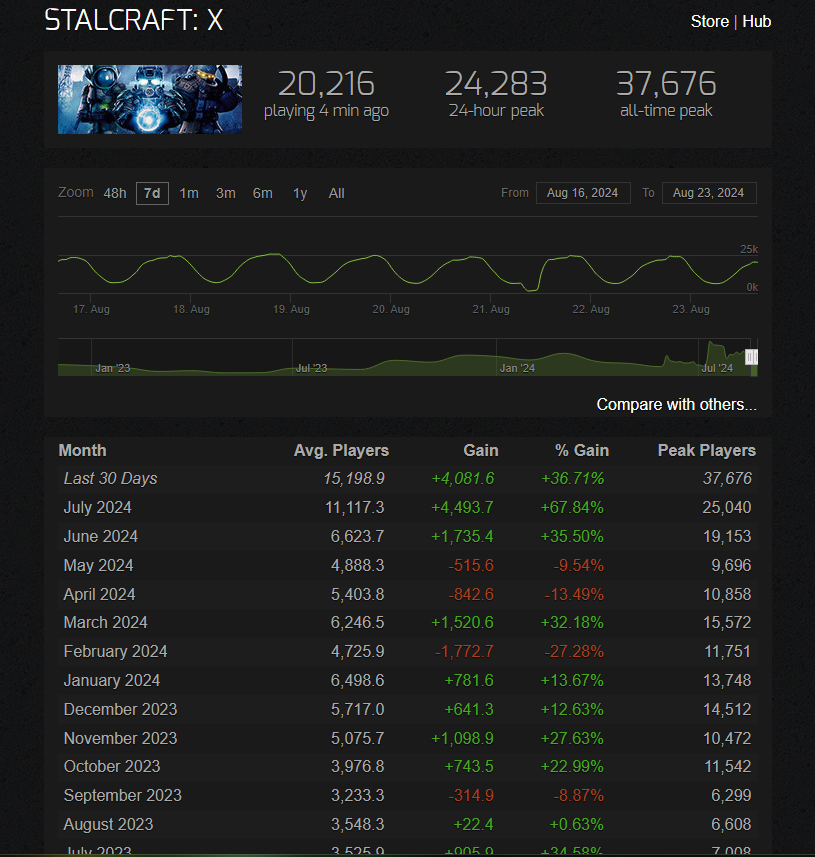Click the To date field Aug 23, 2024

[709, 193]
